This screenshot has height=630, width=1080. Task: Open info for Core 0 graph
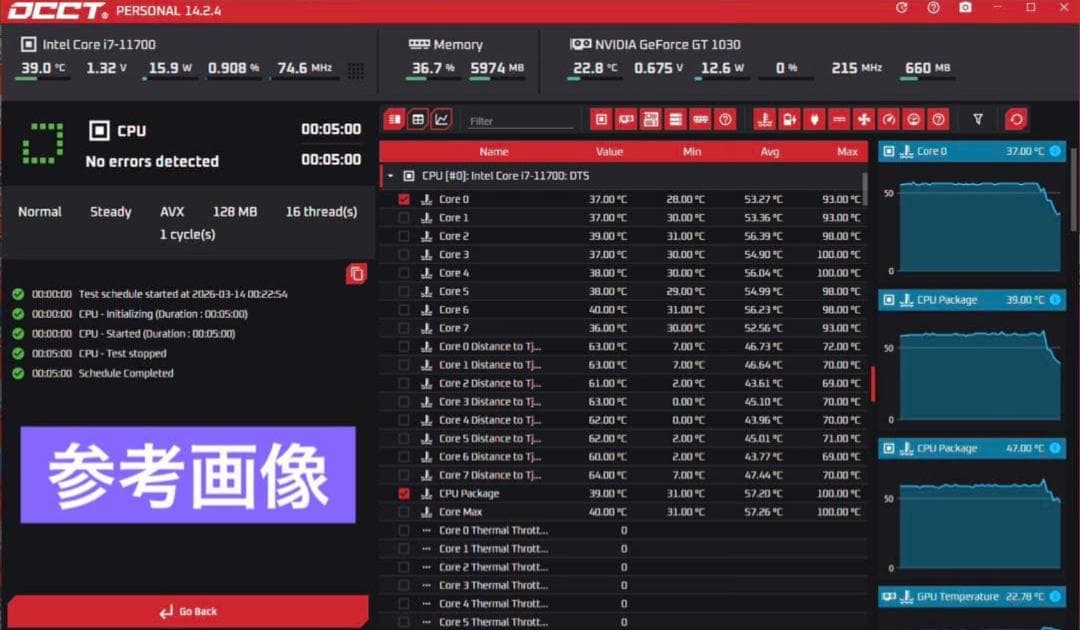(x=1055, y=151)
